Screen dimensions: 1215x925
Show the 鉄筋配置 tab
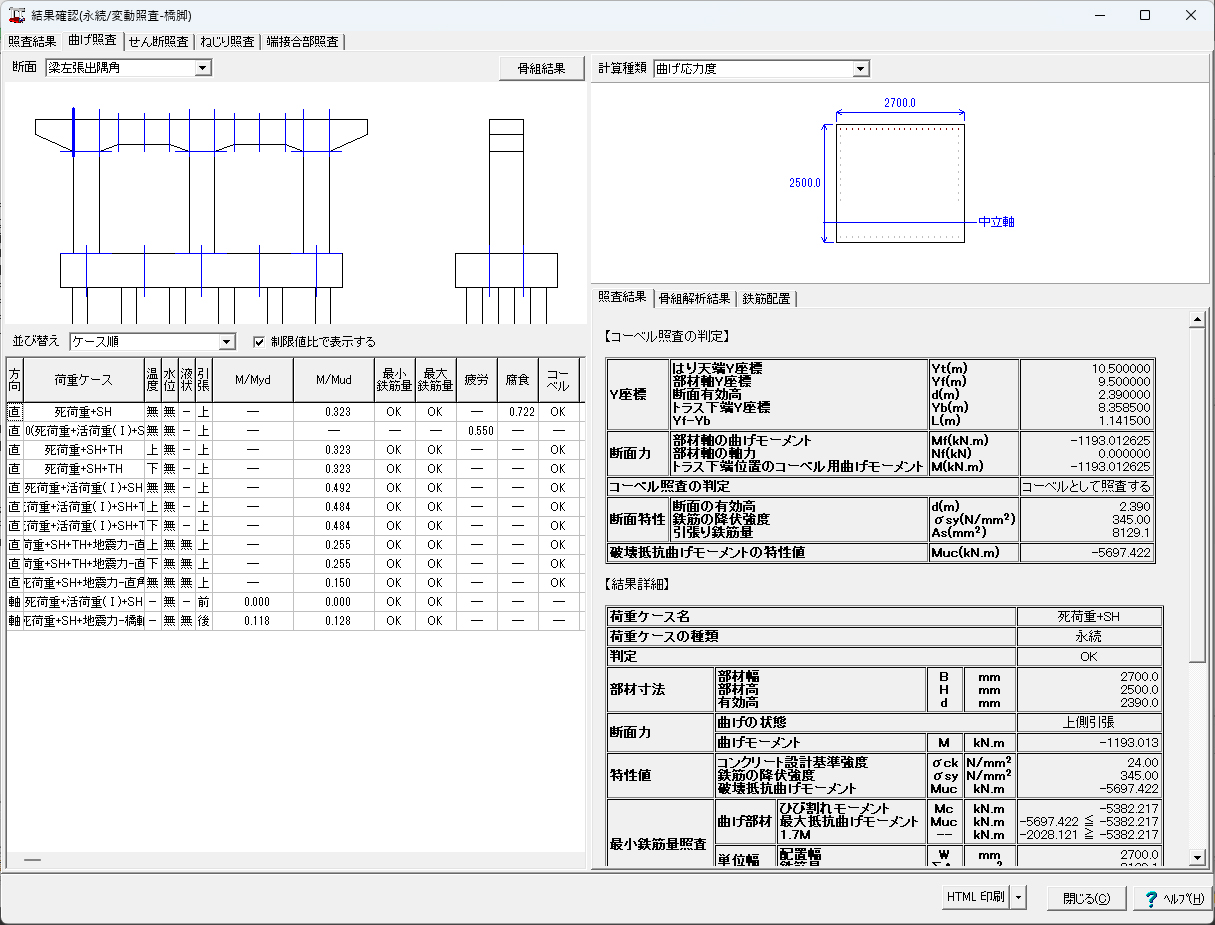[x=766, y=298]
